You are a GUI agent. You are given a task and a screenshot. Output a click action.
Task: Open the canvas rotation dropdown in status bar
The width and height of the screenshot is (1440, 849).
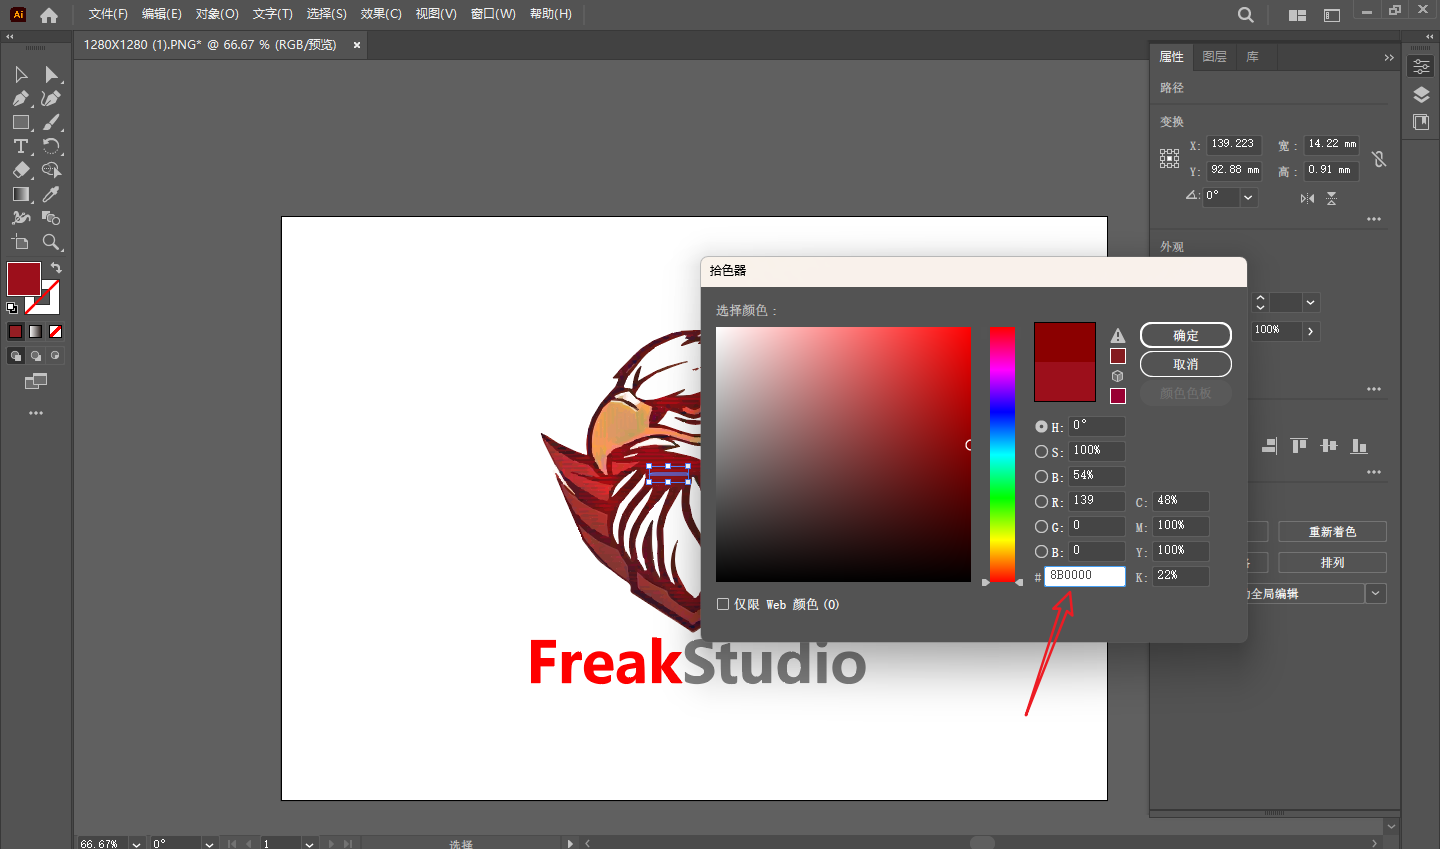(209, 844)
